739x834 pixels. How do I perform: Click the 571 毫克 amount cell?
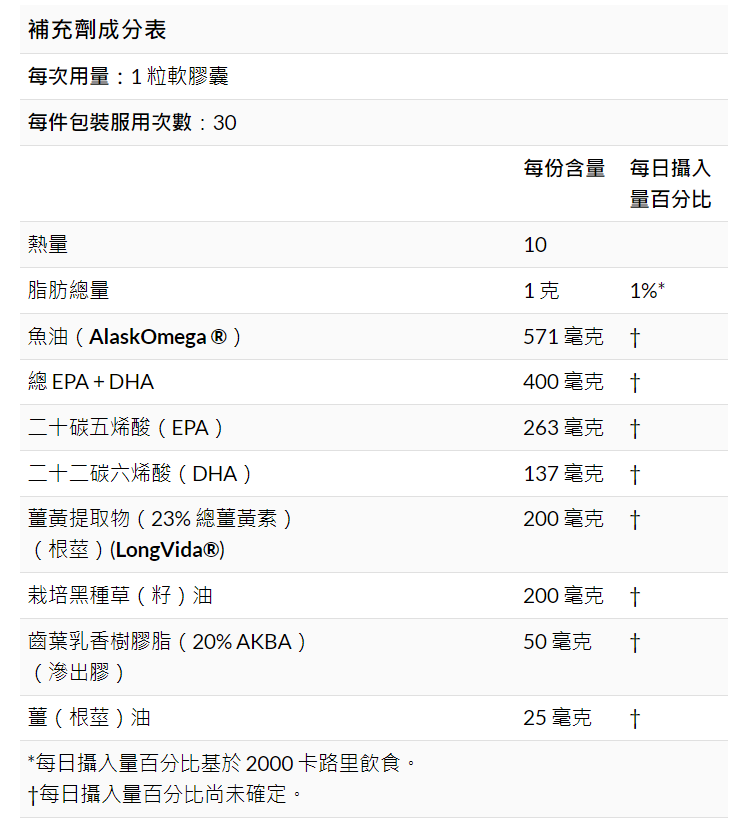coord(563,336)
